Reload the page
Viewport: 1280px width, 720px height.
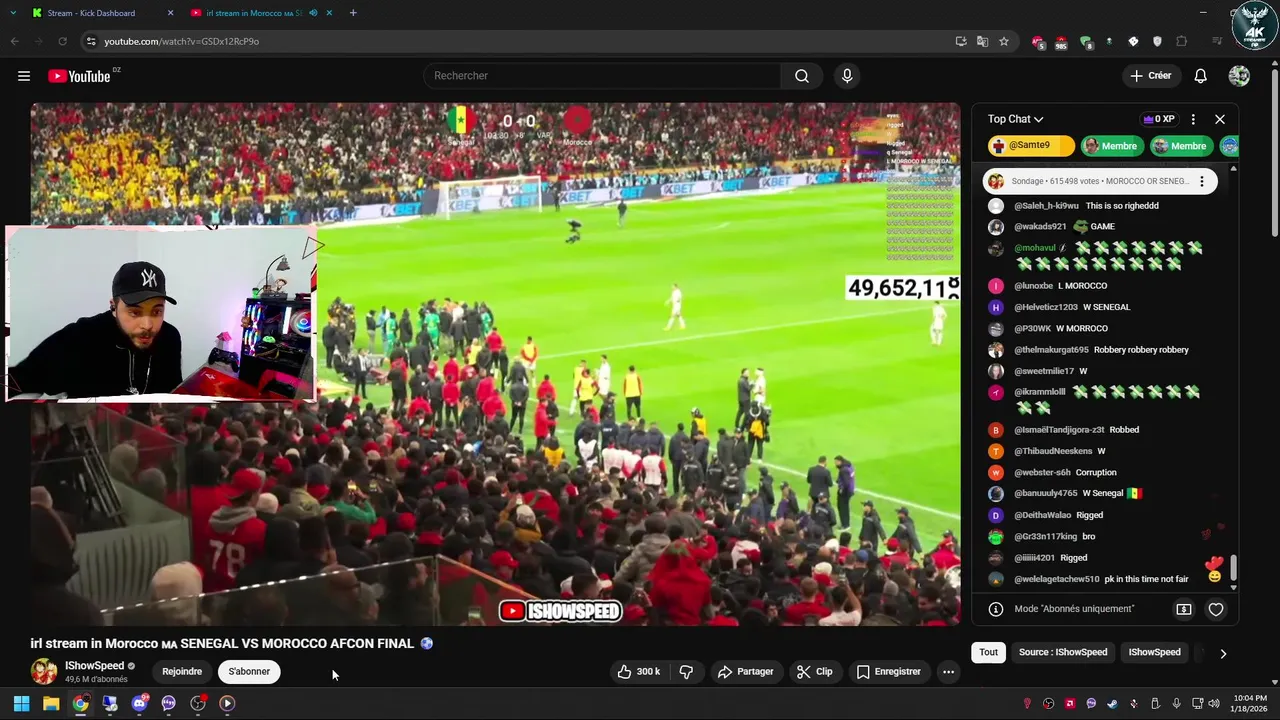pyautogui.click(x=62, y=41)
